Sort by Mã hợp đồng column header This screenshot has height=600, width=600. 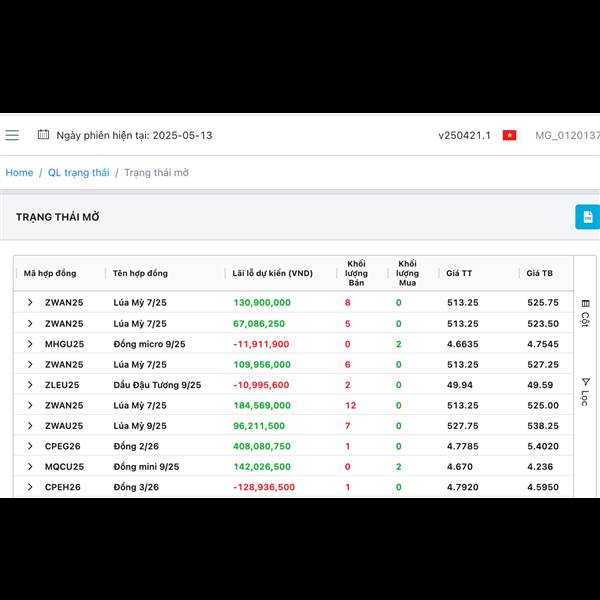tap(50, 273)
